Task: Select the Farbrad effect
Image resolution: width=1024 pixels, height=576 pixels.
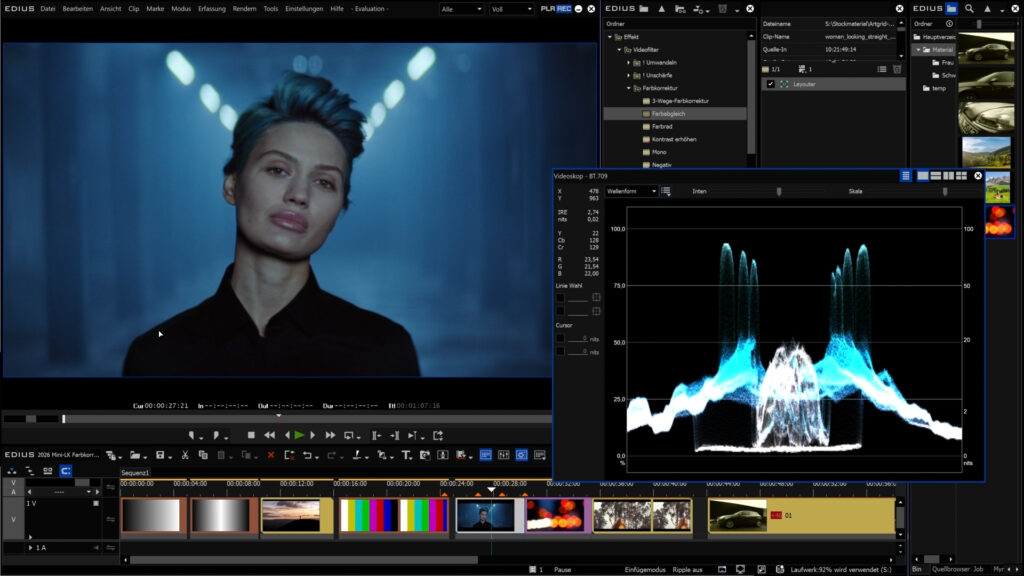Action: (662, 127)
